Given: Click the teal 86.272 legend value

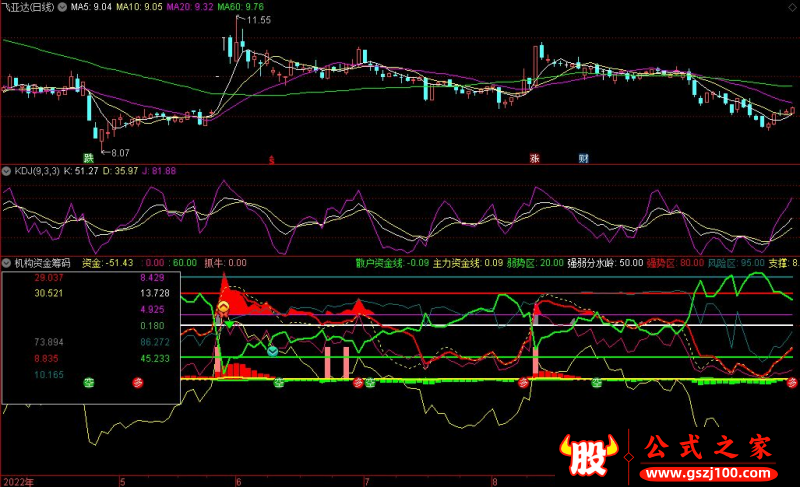Looking at the screenshot, I should coord(155,342).
